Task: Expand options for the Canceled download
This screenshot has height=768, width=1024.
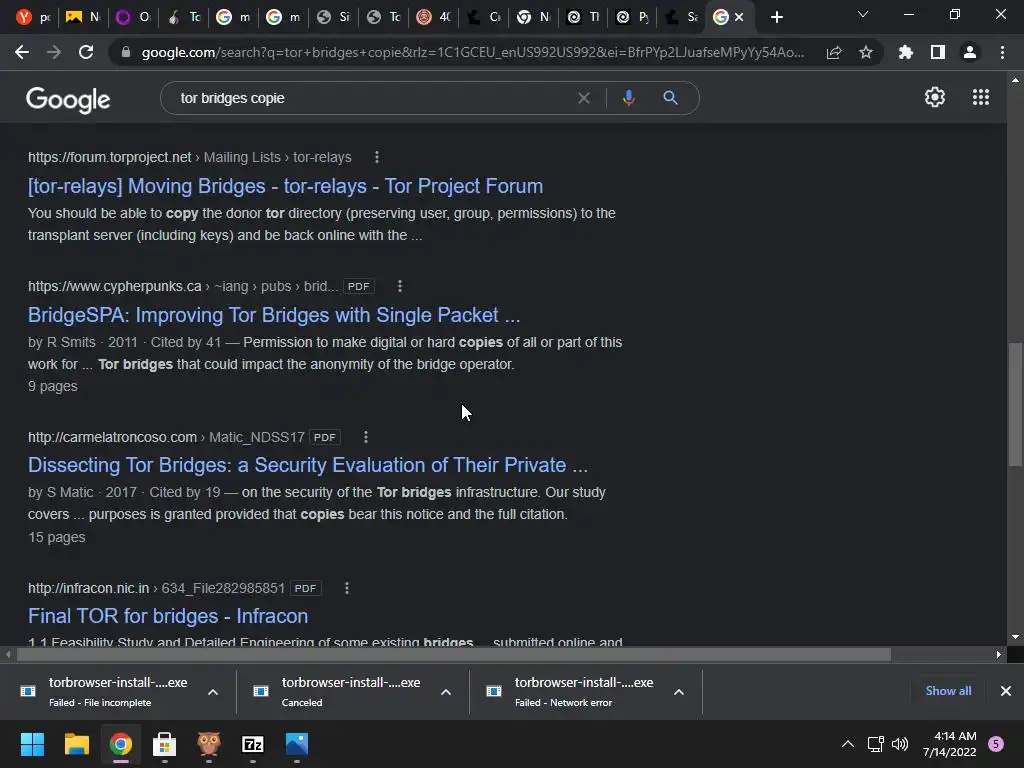Action: coord(446,692)
